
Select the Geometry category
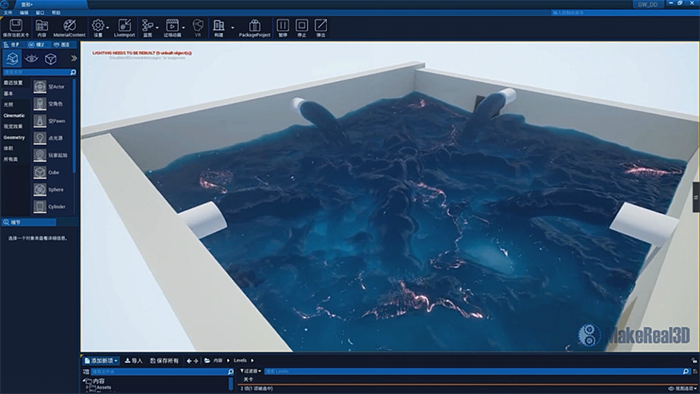tap(14, 137)
